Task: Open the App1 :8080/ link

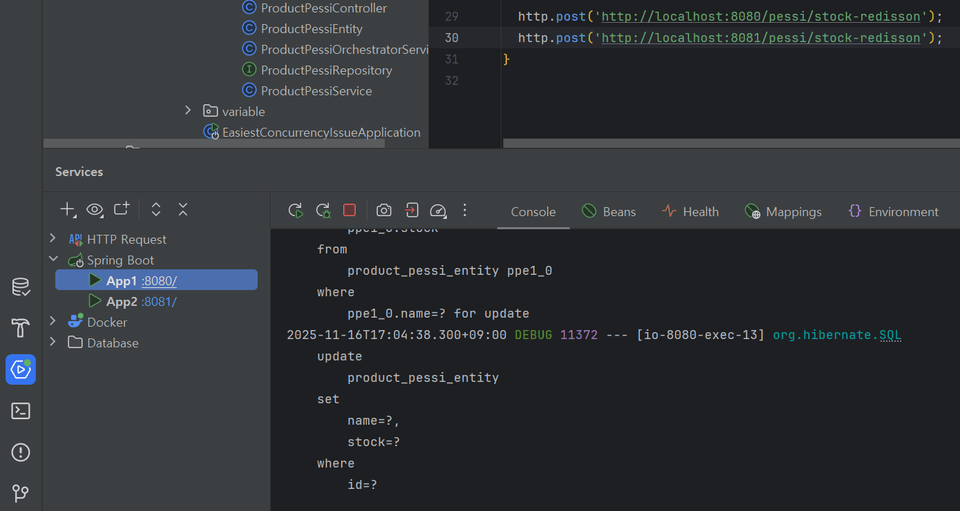Action: (159, 281)
